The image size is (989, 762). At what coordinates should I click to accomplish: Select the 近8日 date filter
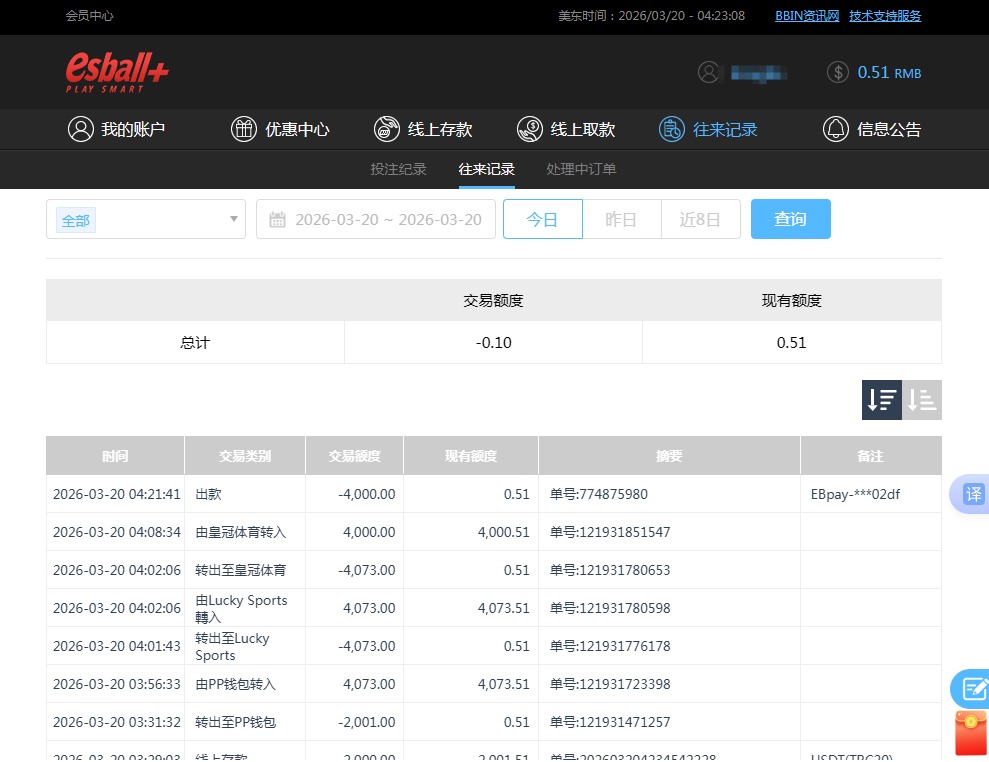[x=700, y=219]
